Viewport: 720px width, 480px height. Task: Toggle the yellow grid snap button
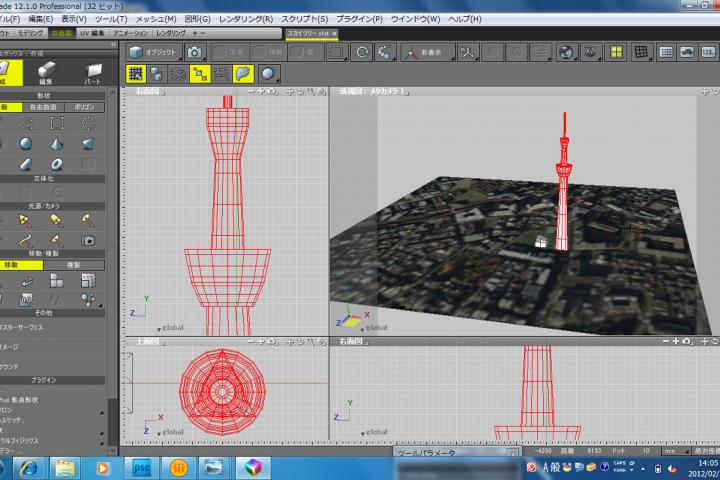pos(136,73)
